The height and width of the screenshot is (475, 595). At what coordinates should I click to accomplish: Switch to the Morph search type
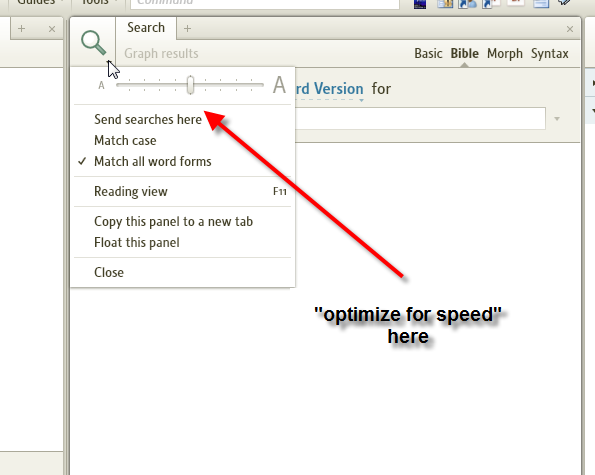coord(505,53)
